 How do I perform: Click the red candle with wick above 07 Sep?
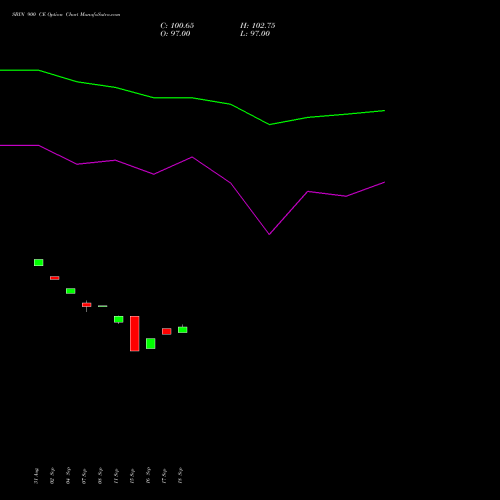[x=87, y=305]
